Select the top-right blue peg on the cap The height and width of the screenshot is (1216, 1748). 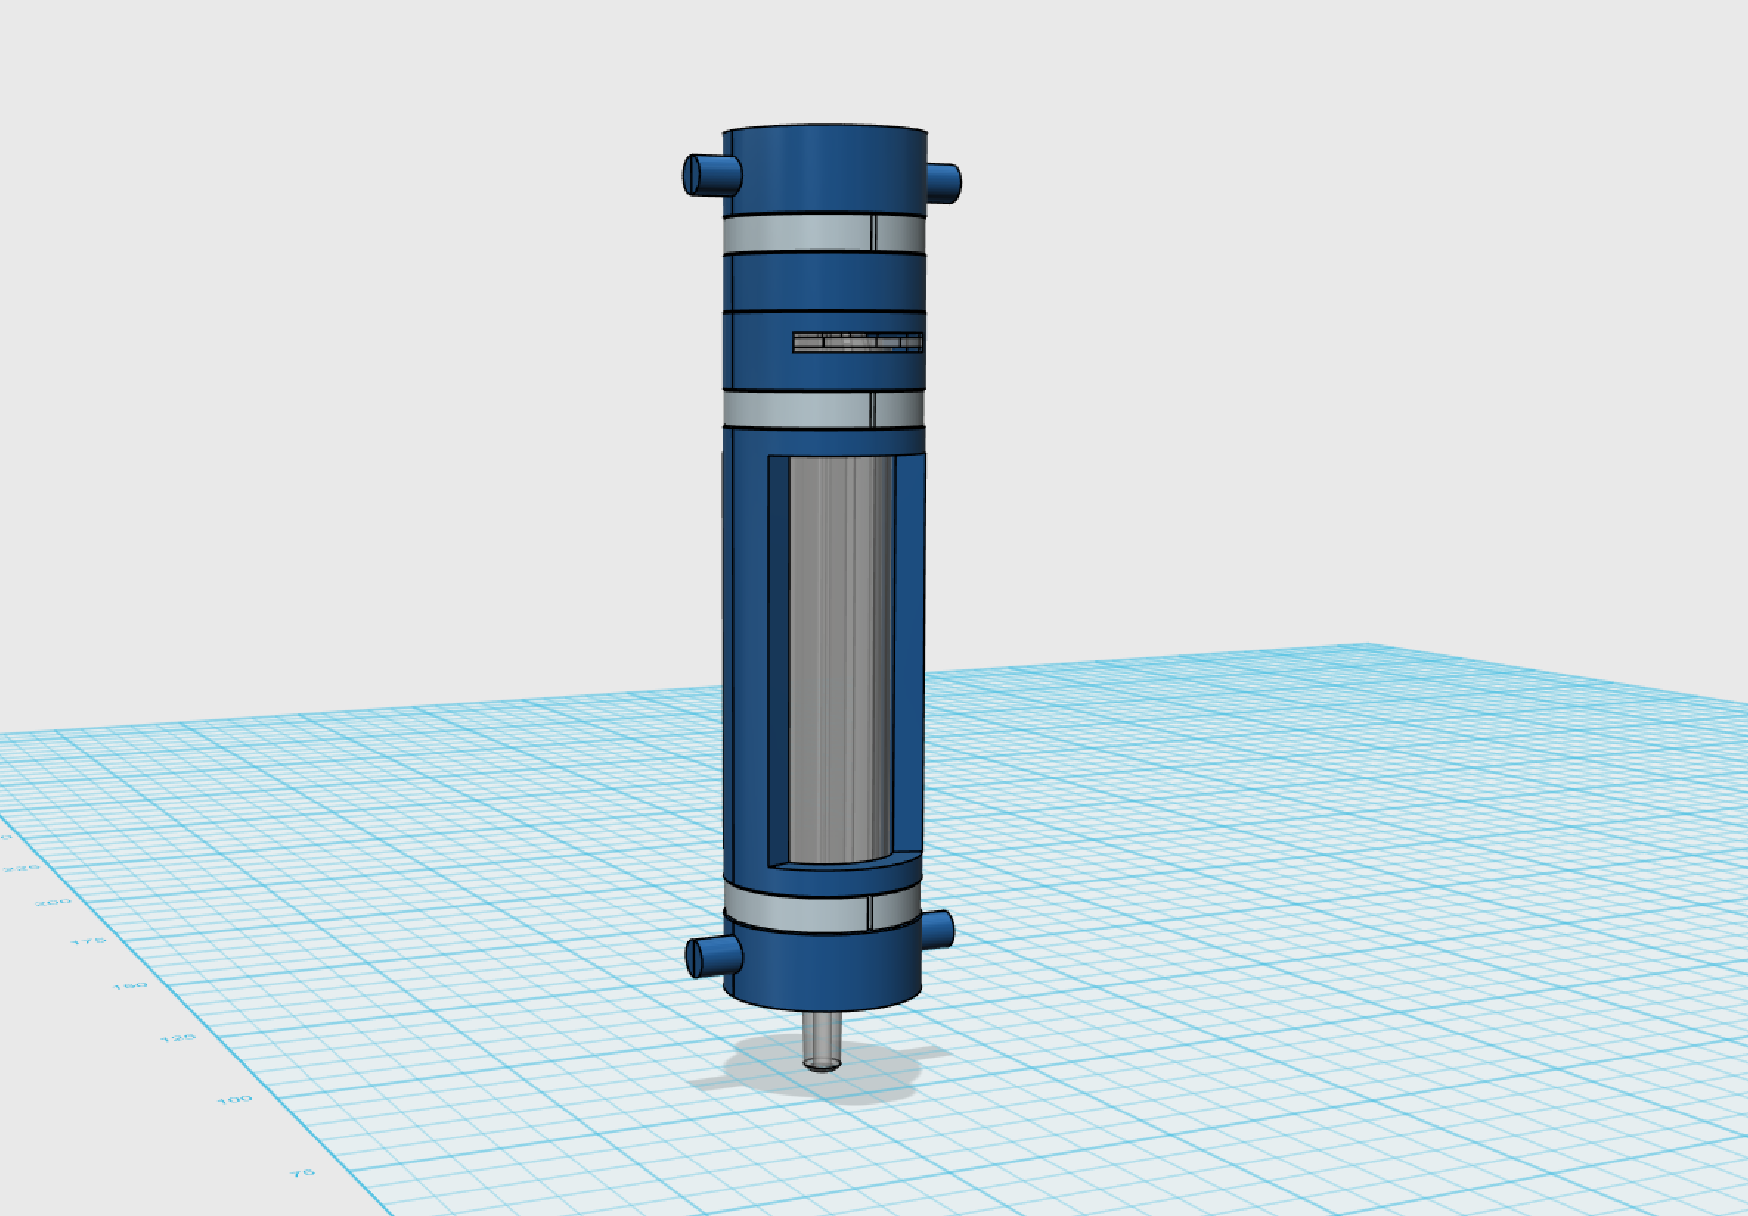(x=943, y=182)
